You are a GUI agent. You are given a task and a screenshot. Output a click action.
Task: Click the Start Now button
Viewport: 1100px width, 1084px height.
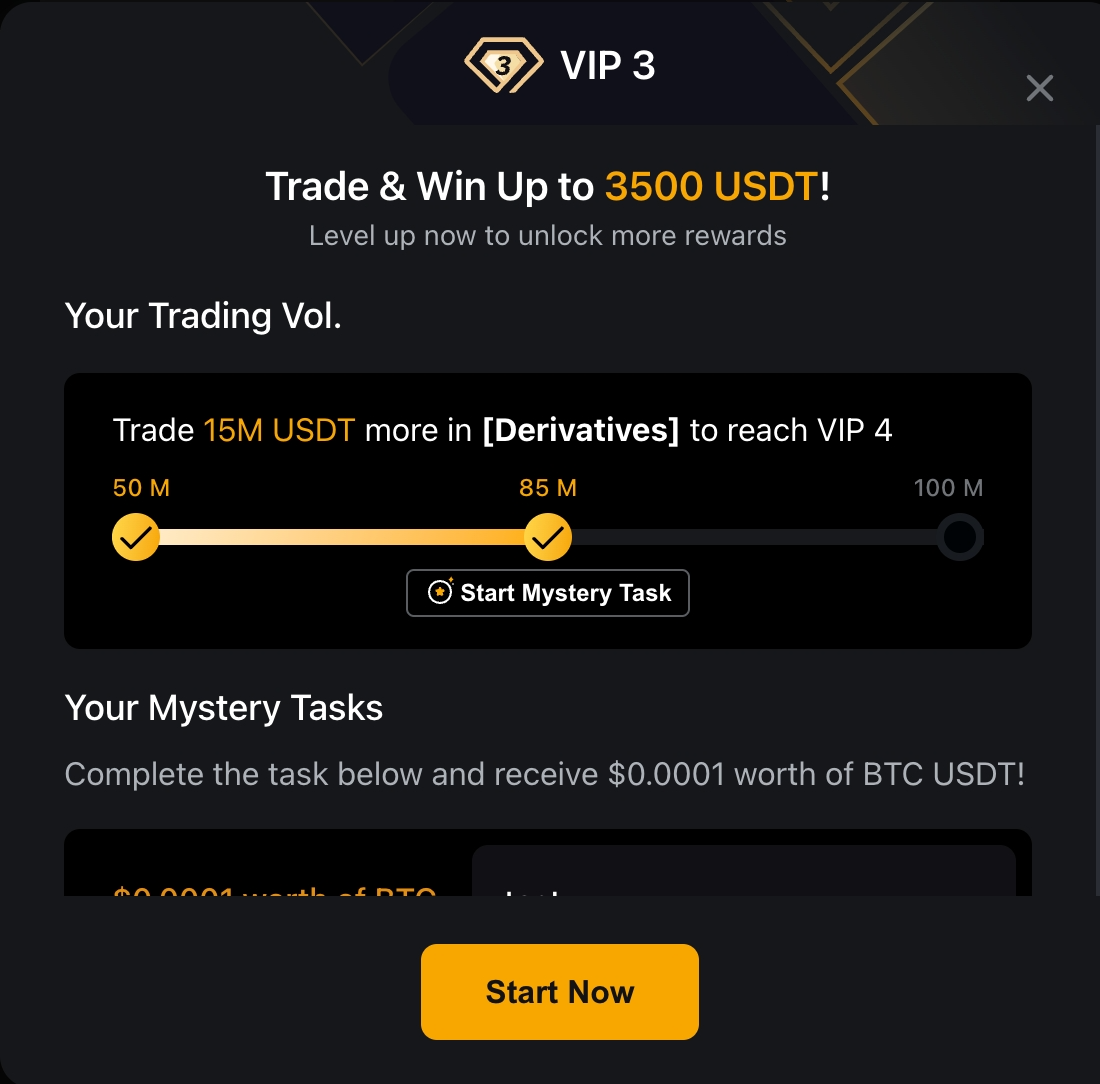(x=560, y=991)
